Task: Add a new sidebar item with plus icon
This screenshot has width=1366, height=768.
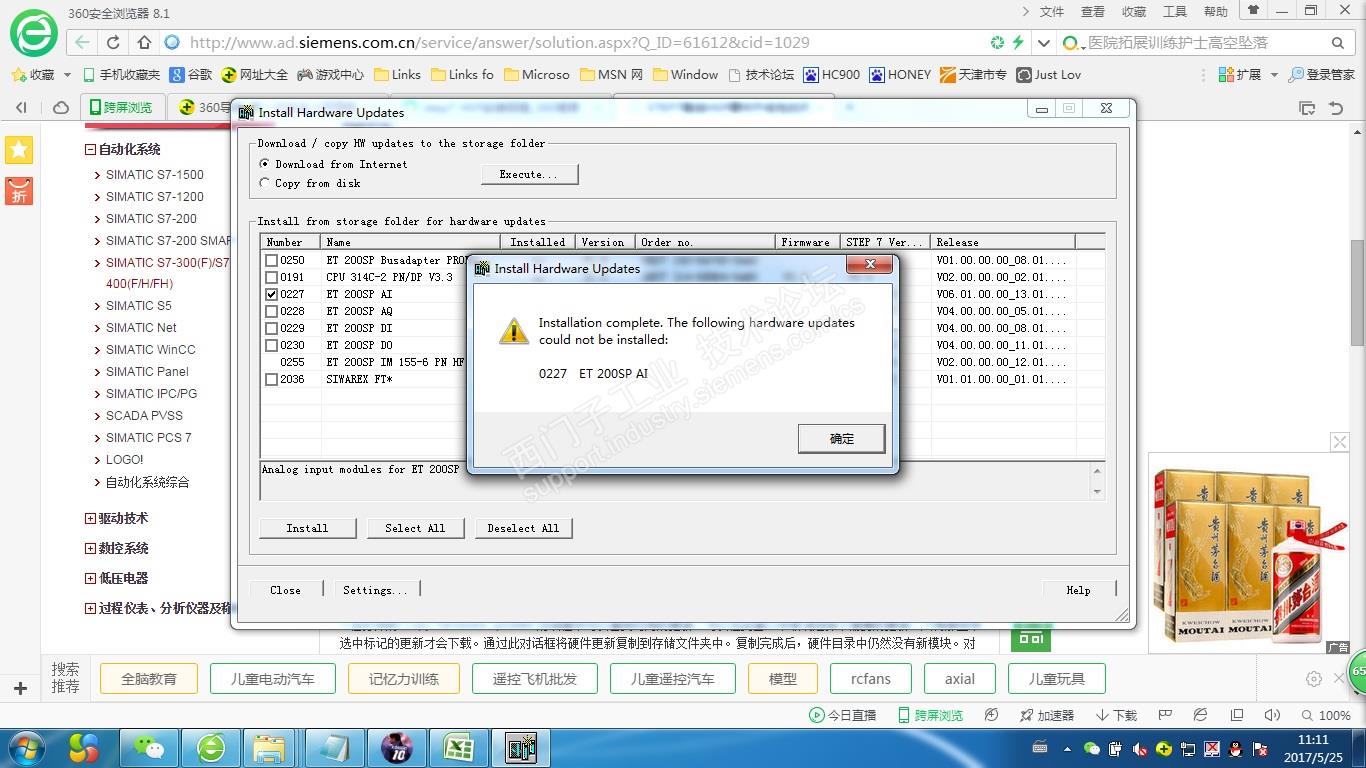Action: (20, 688)
